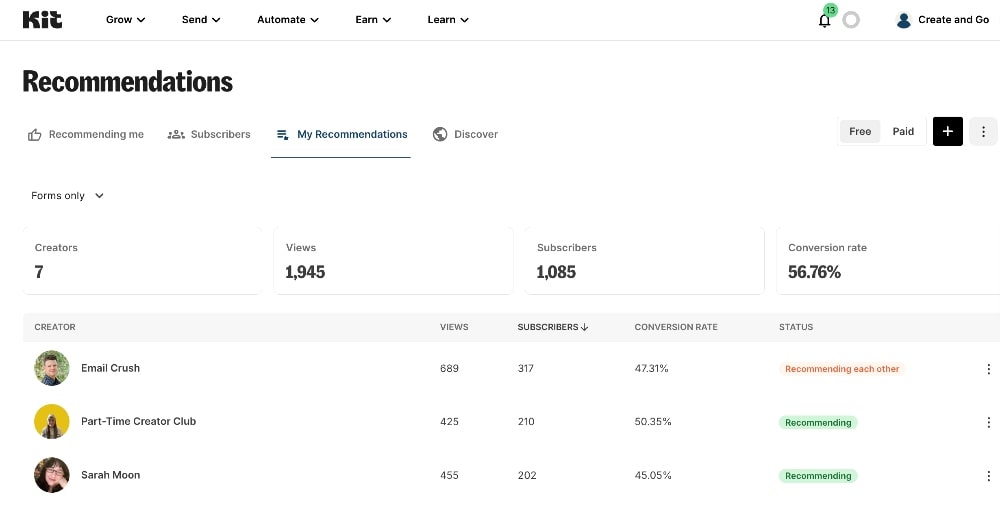This screenshot has width=1000, height=509.
Task: Click the Recommending each other status badge
Action: pyautogui.click(x=842, y=369)
